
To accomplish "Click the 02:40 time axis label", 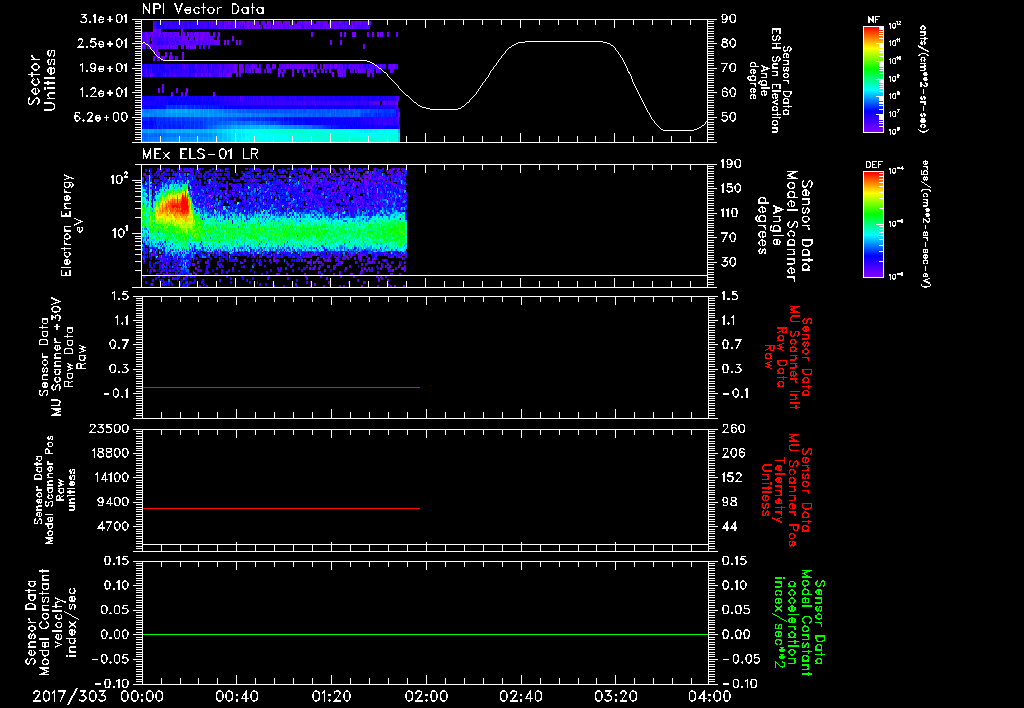I will point(520,696).
